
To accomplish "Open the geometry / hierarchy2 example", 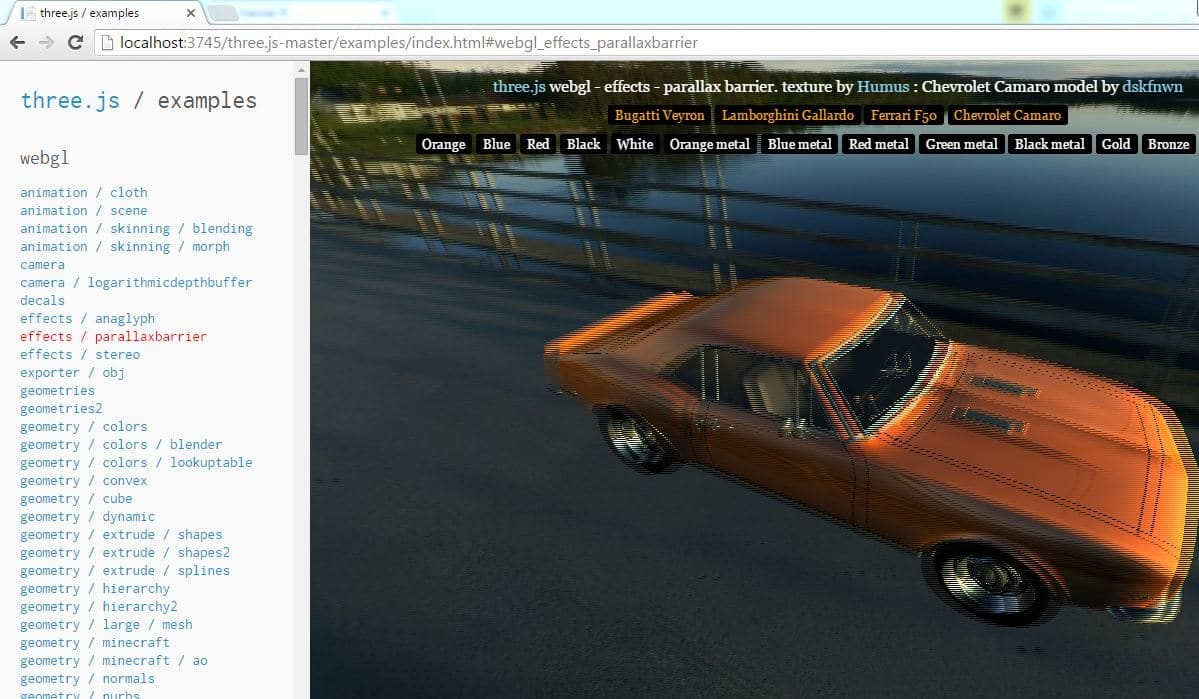I will click(99, 606).
